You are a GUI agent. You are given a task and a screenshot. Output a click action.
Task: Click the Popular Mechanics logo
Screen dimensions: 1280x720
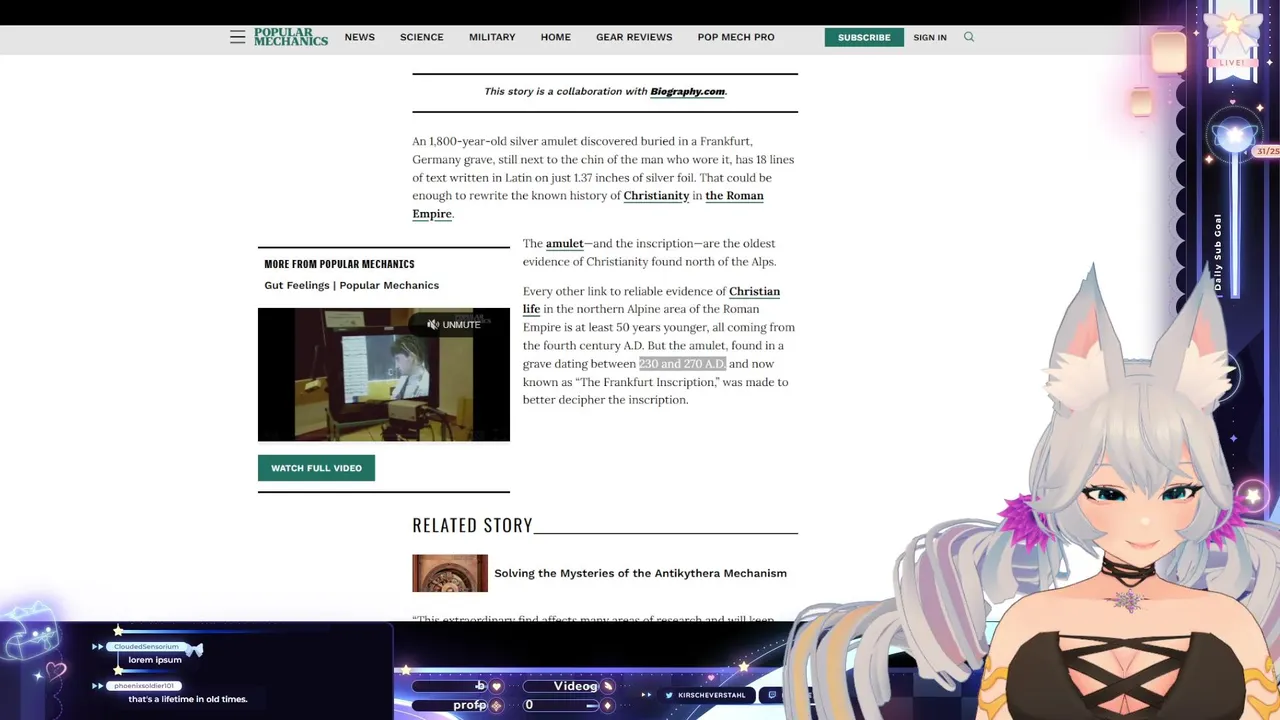pos(291,37)
